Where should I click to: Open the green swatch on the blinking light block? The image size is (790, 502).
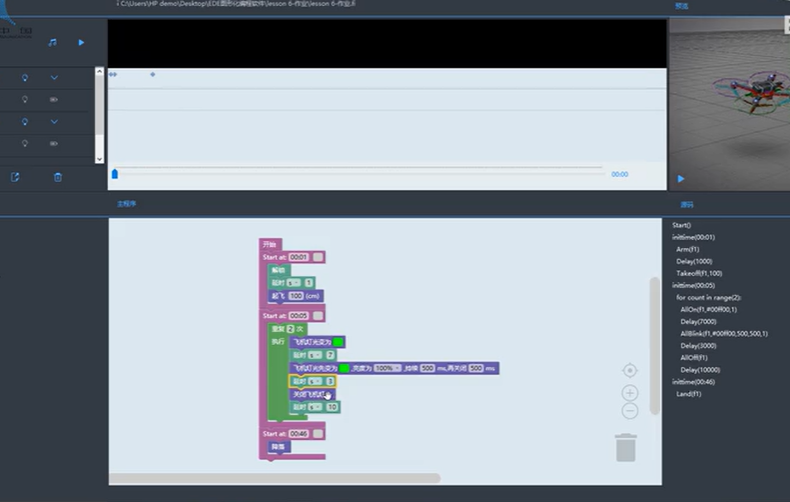point(344,368)
